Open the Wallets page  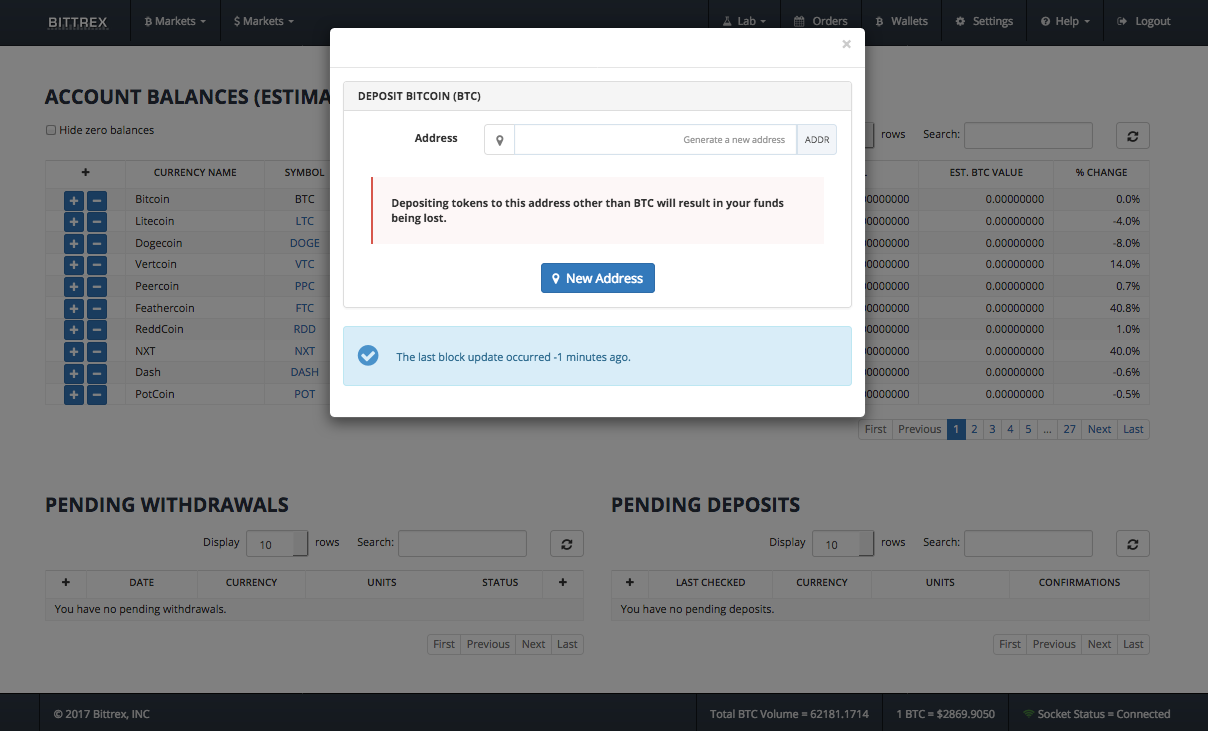(901, 21)
